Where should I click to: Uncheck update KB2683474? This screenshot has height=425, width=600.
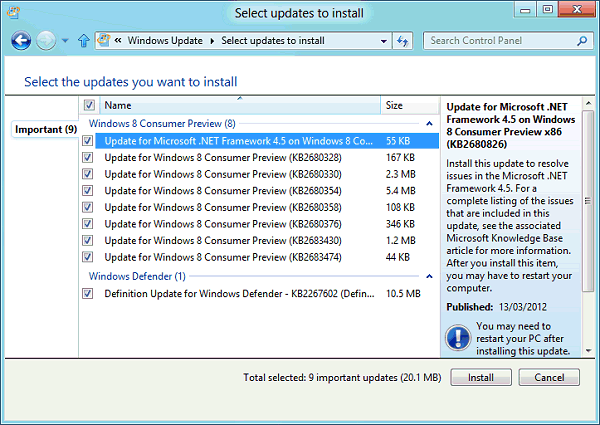coord(88,257)
